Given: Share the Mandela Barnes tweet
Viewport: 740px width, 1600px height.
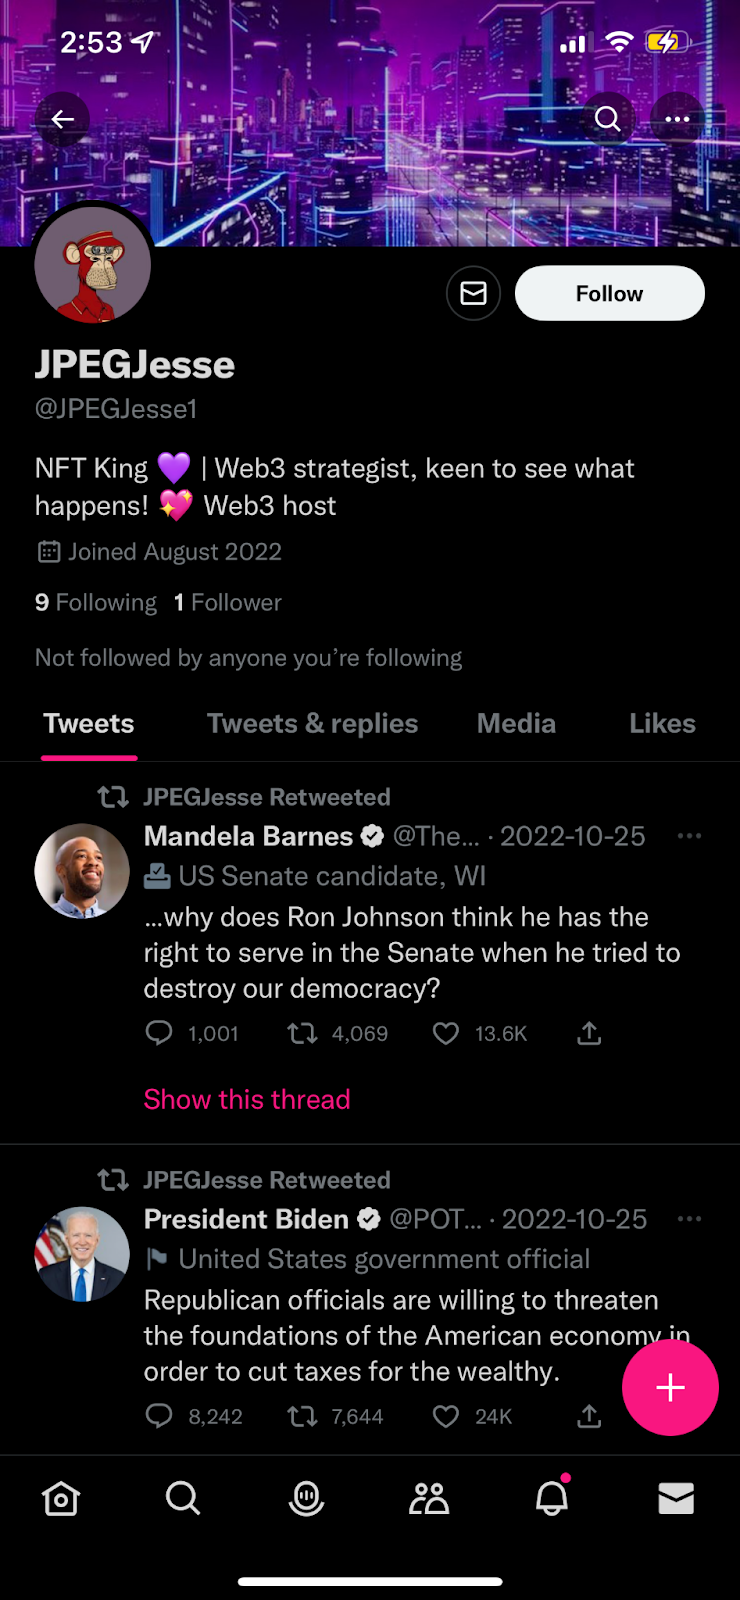Looking at the screenshot, I should pyautogui.click(x=589, y=1033).
